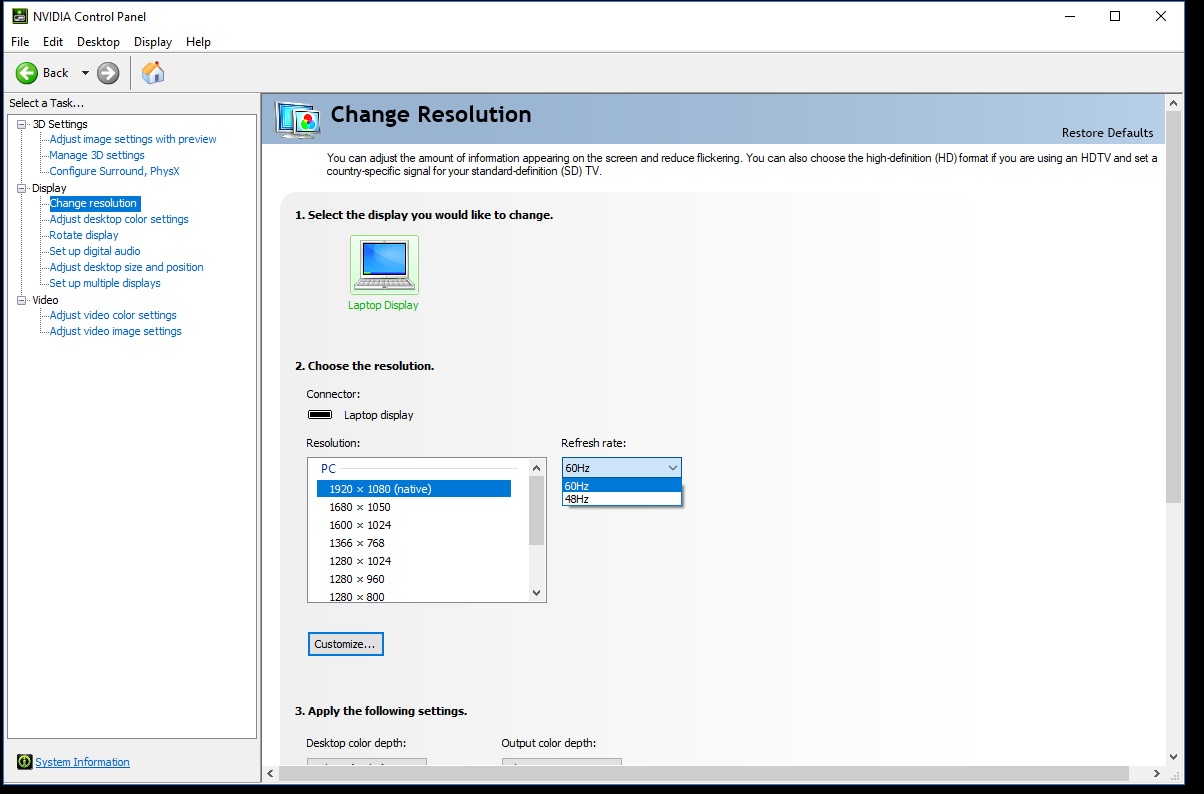Choose 60Hz in the refresh rate list

(x=621, y=486)
